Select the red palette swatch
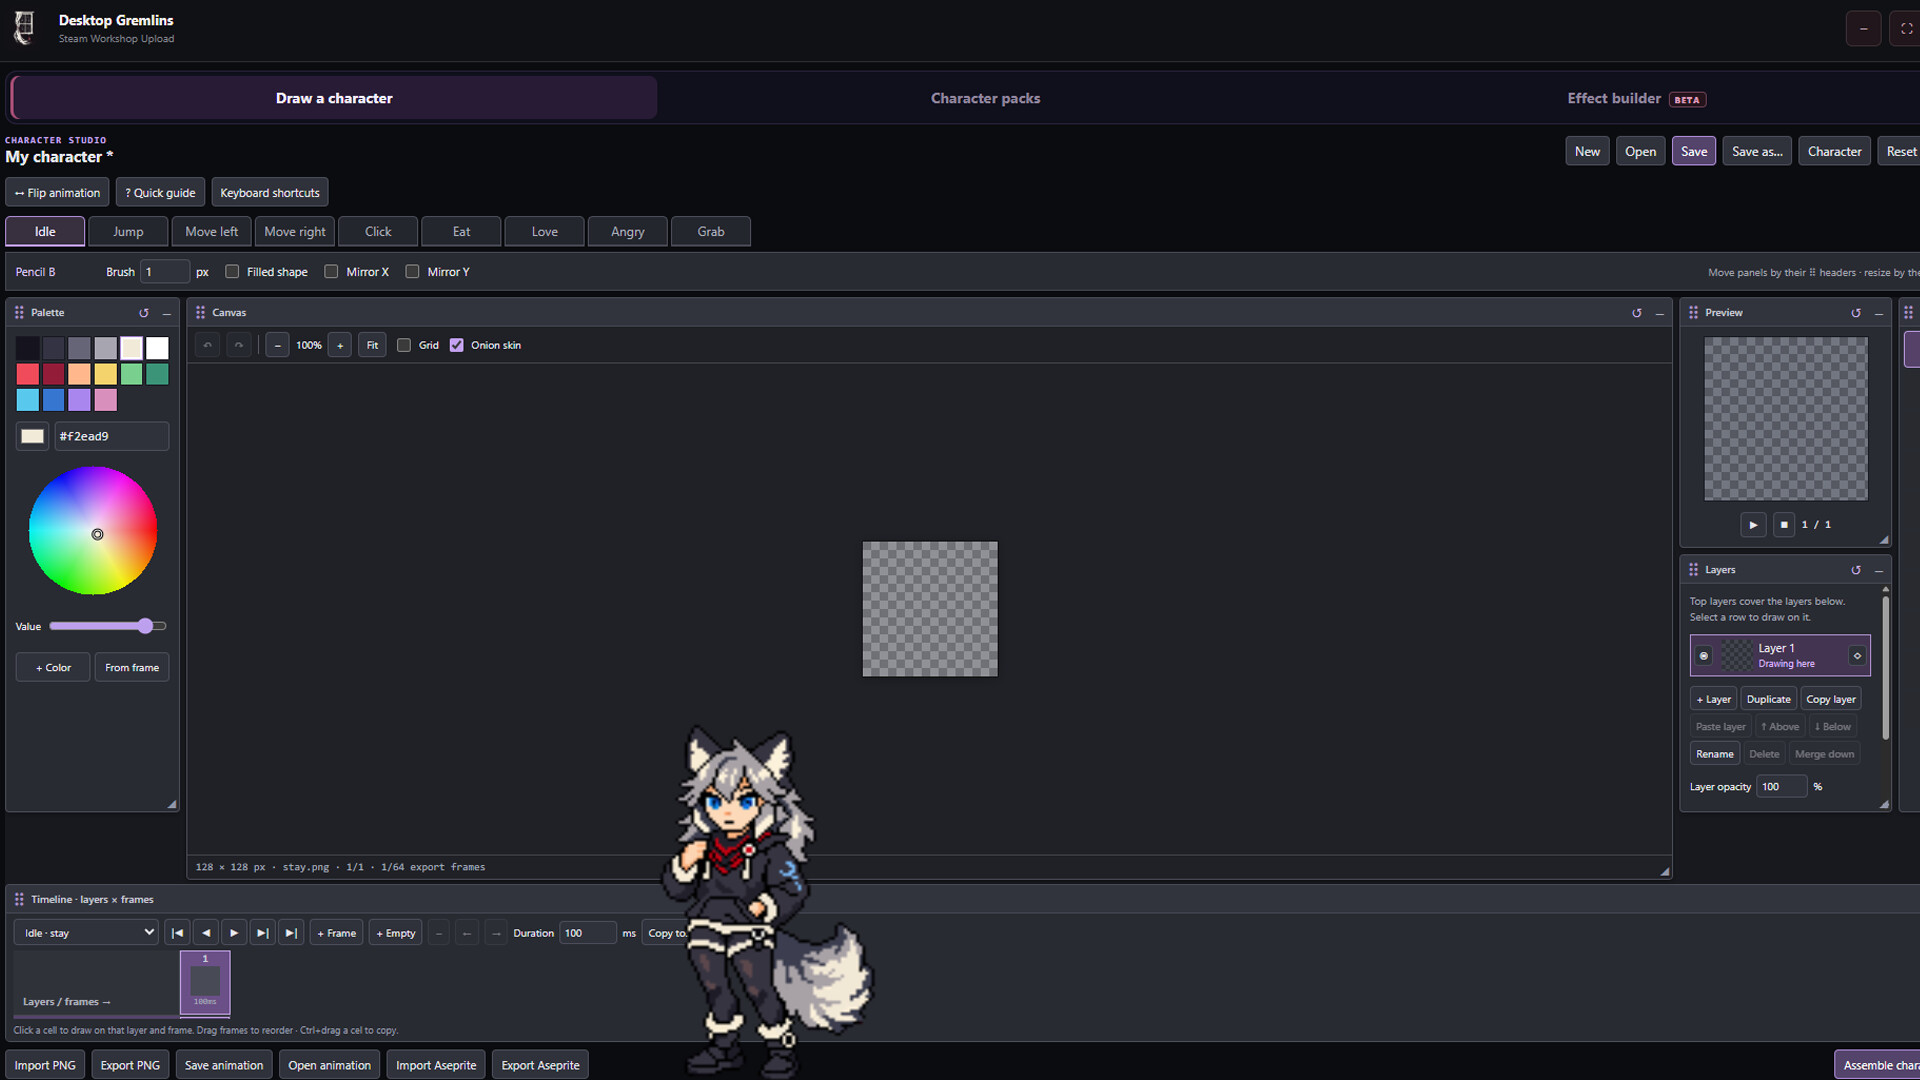This screenshot has height=1080, width=1920. coord(28,374)
